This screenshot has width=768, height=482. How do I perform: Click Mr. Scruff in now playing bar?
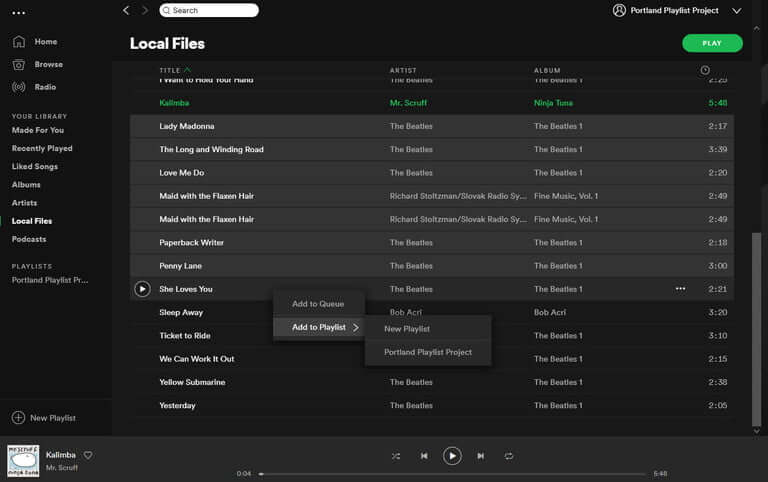pyautogui.click(x=62, y=468)
